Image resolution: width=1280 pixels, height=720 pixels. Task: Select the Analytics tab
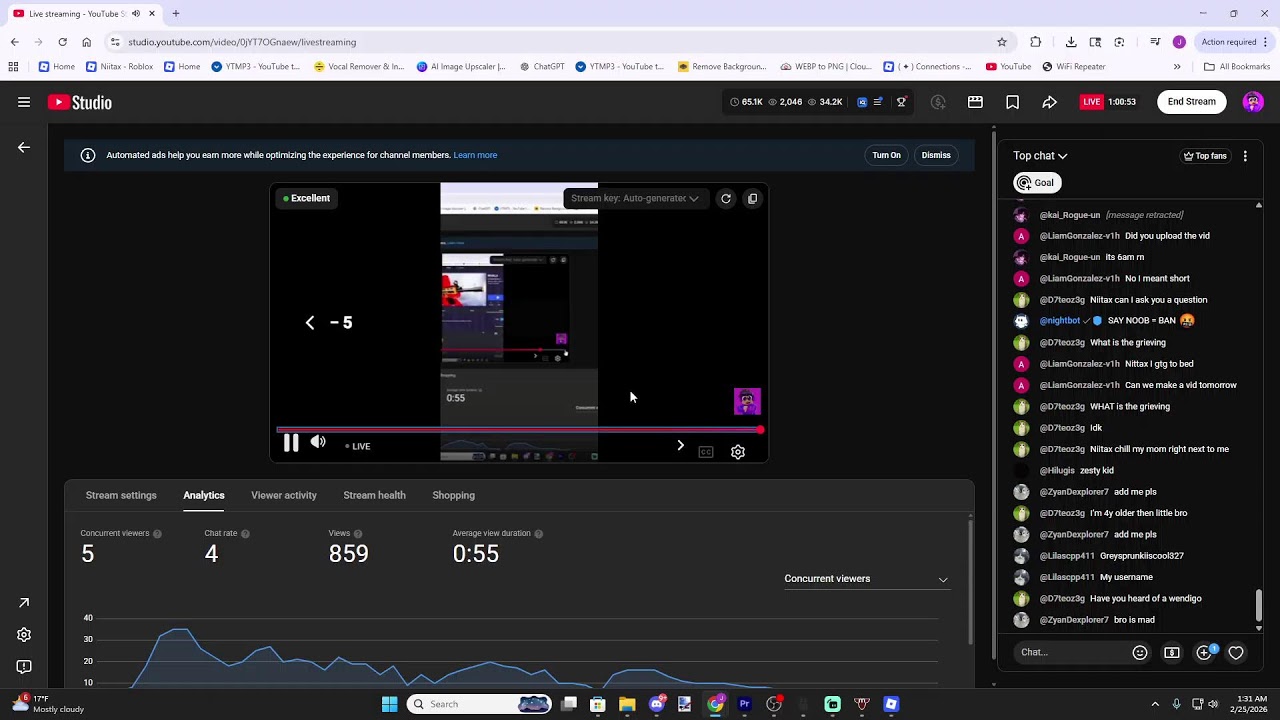point(204,495)
